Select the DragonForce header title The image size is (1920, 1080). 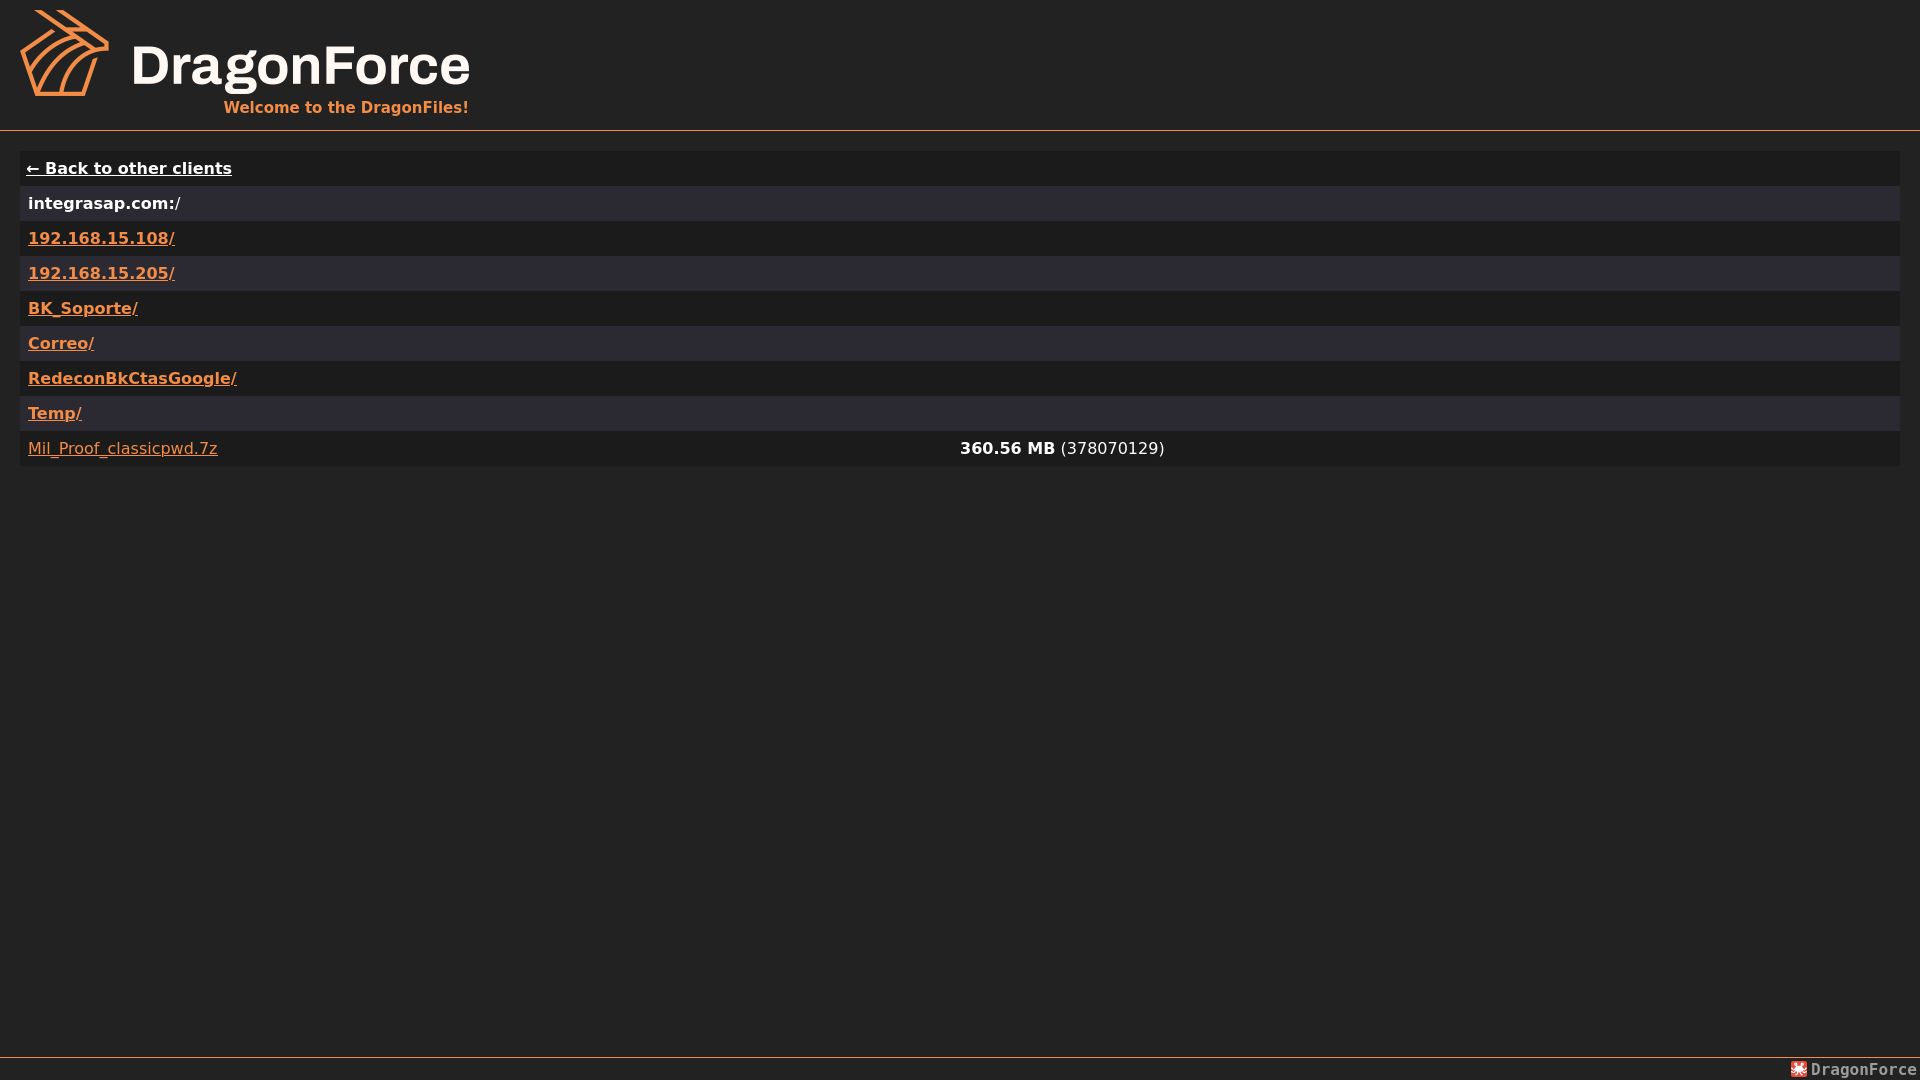300,66
